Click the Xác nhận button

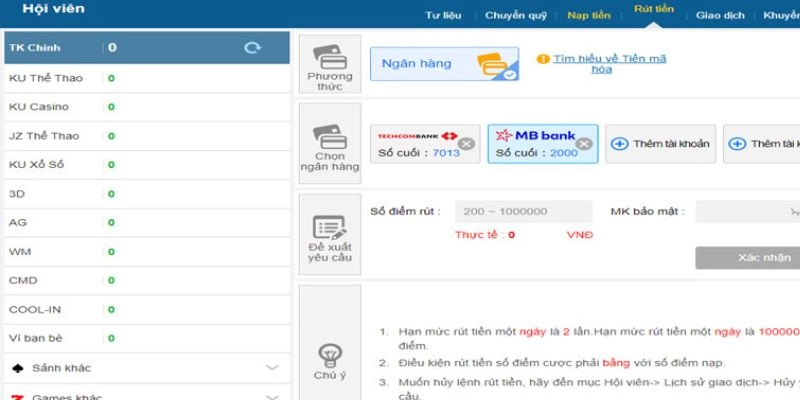pos(748,258)
